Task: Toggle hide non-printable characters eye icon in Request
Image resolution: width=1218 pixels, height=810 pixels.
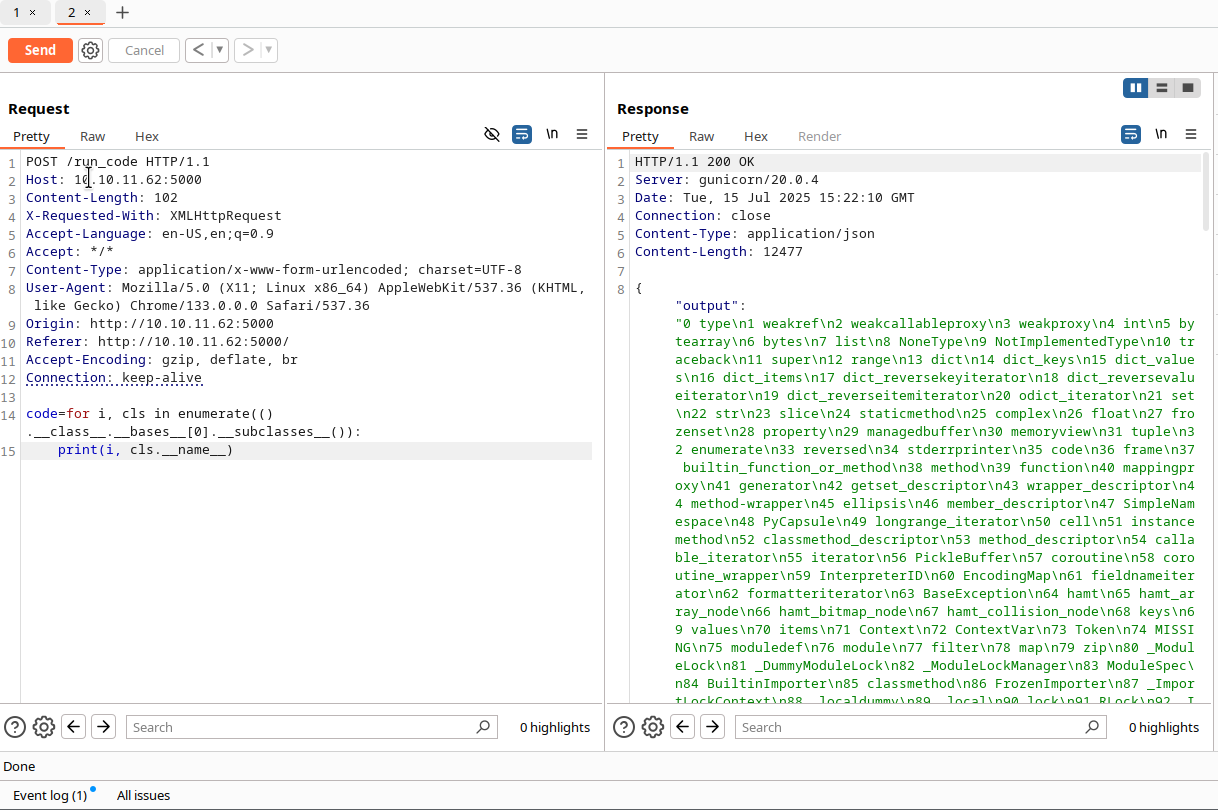Action: (491, 134)
